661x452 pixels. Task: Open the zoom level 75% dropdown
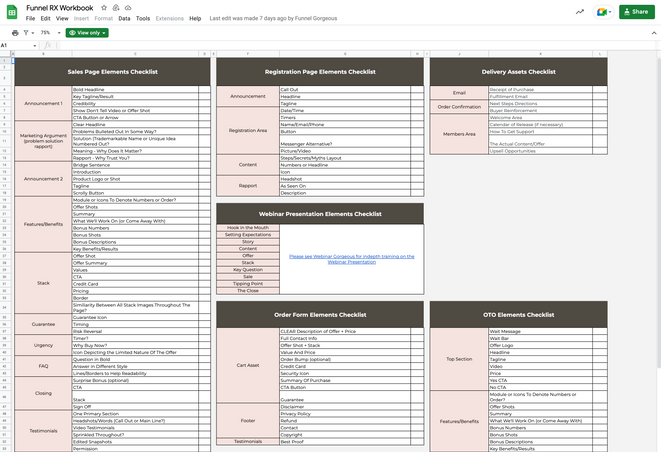[x=48, y=32]
